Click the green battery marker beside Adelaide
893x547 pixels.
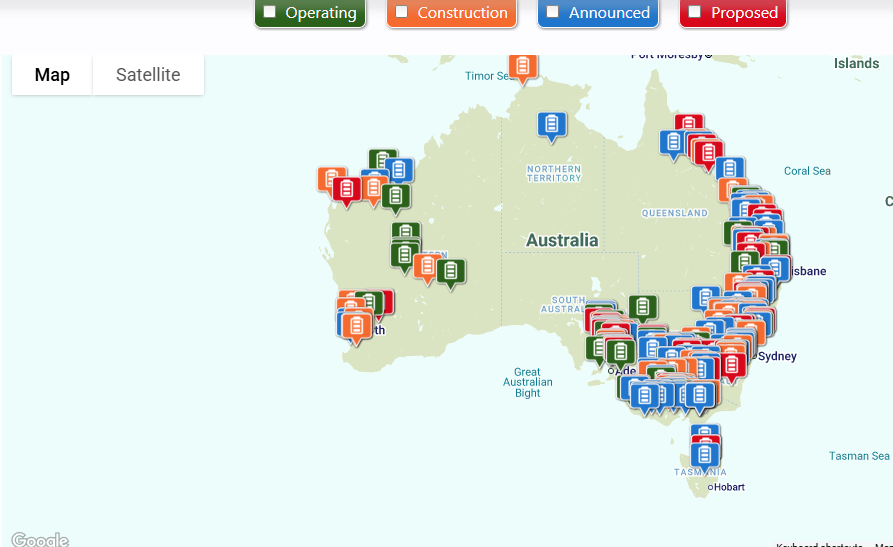coord(620,352)
